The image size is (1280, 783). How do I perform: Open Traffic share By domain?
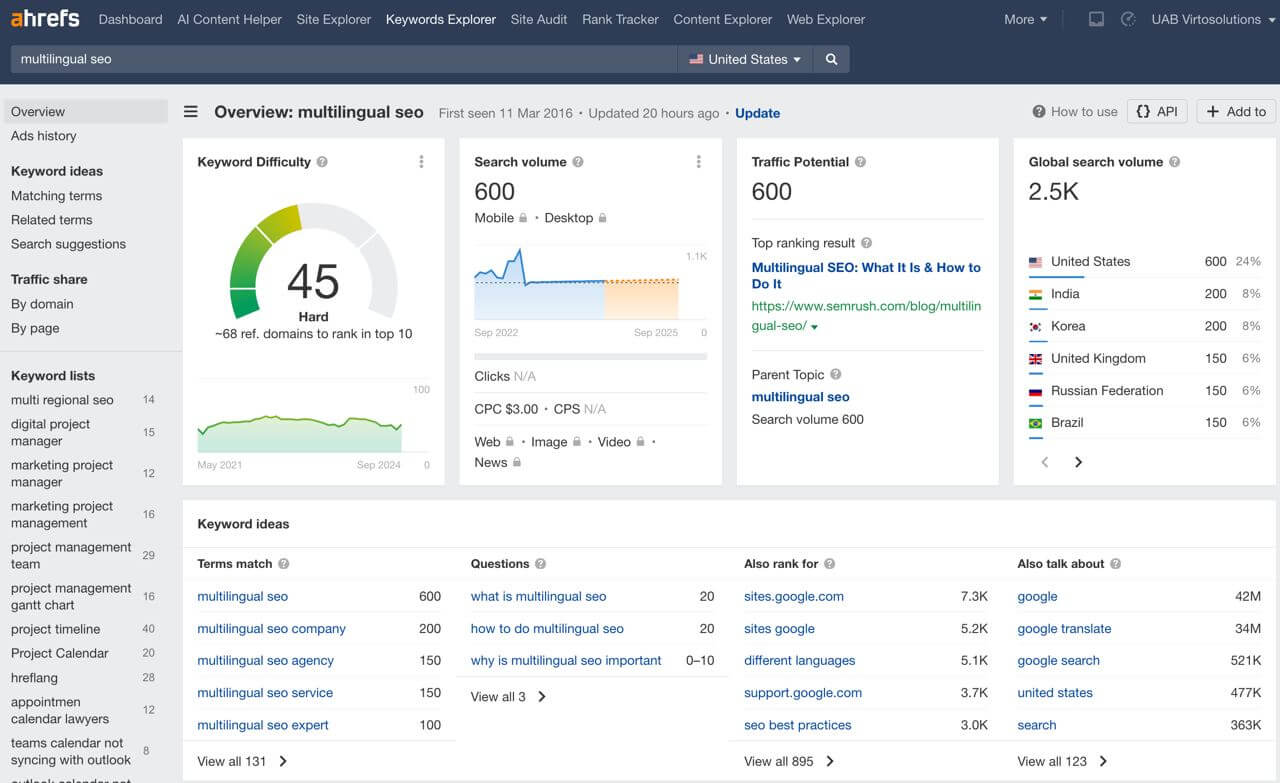[42, 304]
